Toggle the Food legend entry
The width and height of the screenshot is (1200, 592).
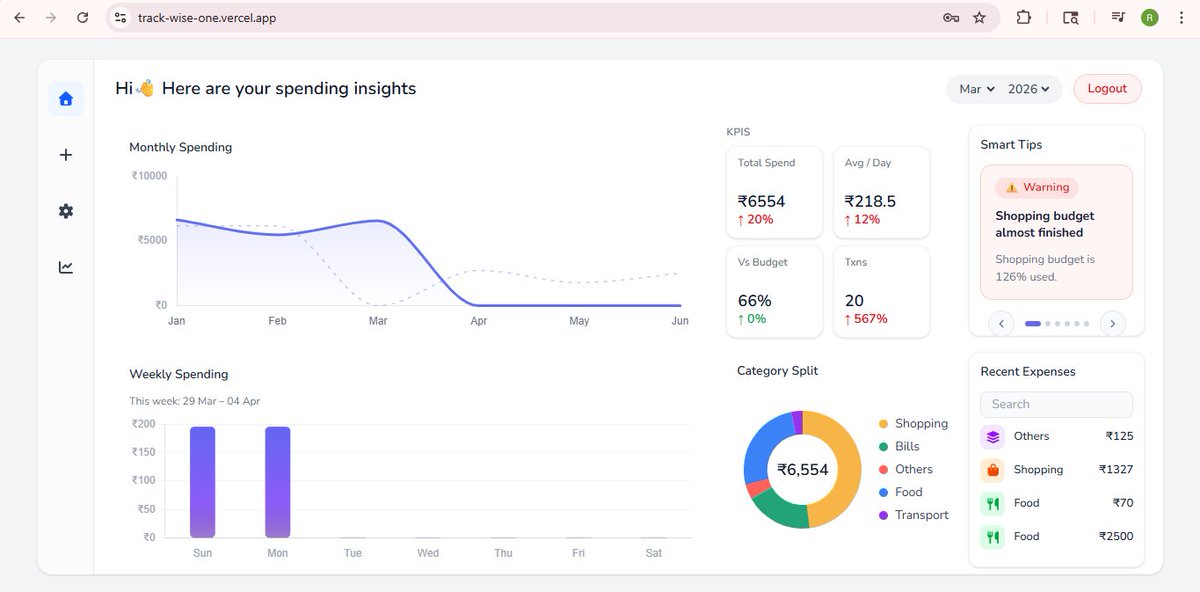900,492
